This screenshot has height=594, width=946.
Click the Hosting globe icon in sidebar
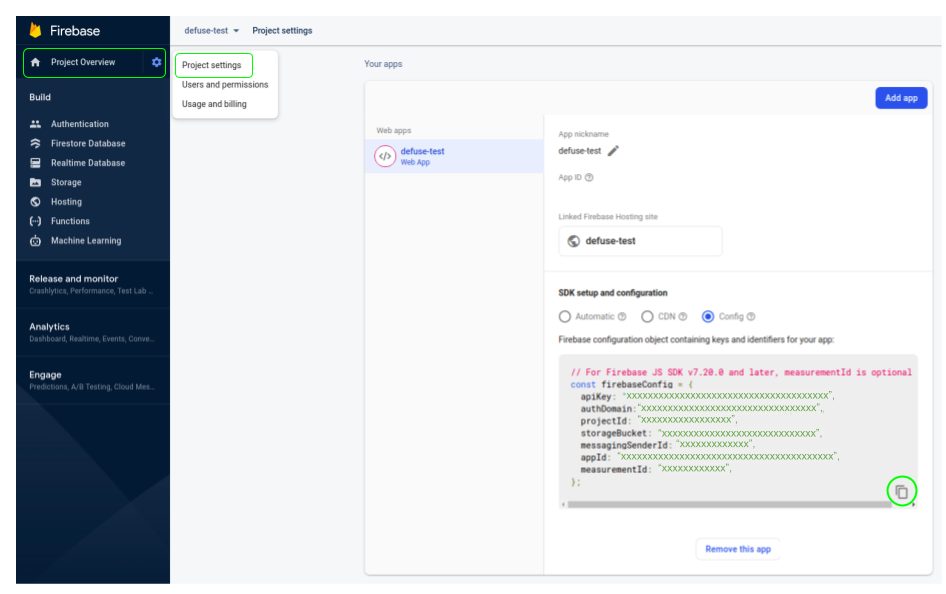pyautogui.click(x=36, y=201)
